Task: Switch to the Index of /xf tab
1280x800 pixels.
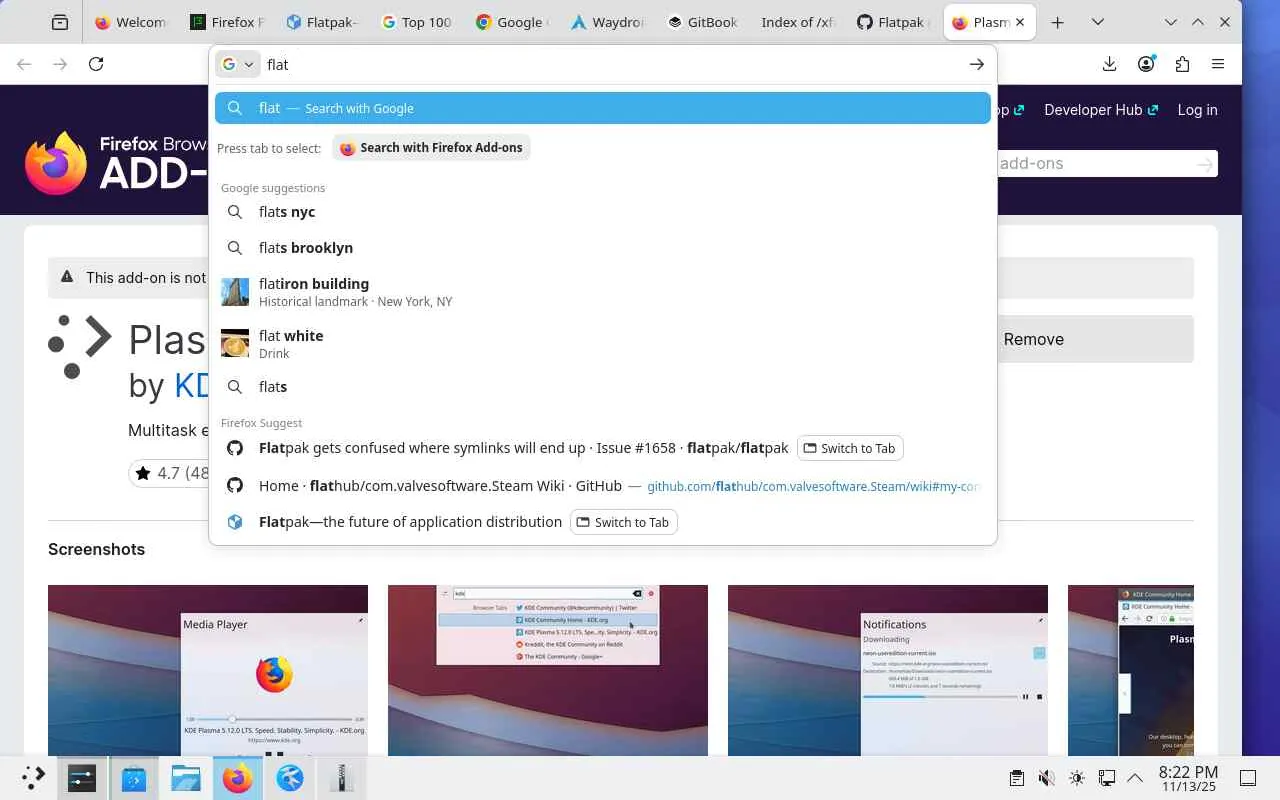Action: coord(797,22)
